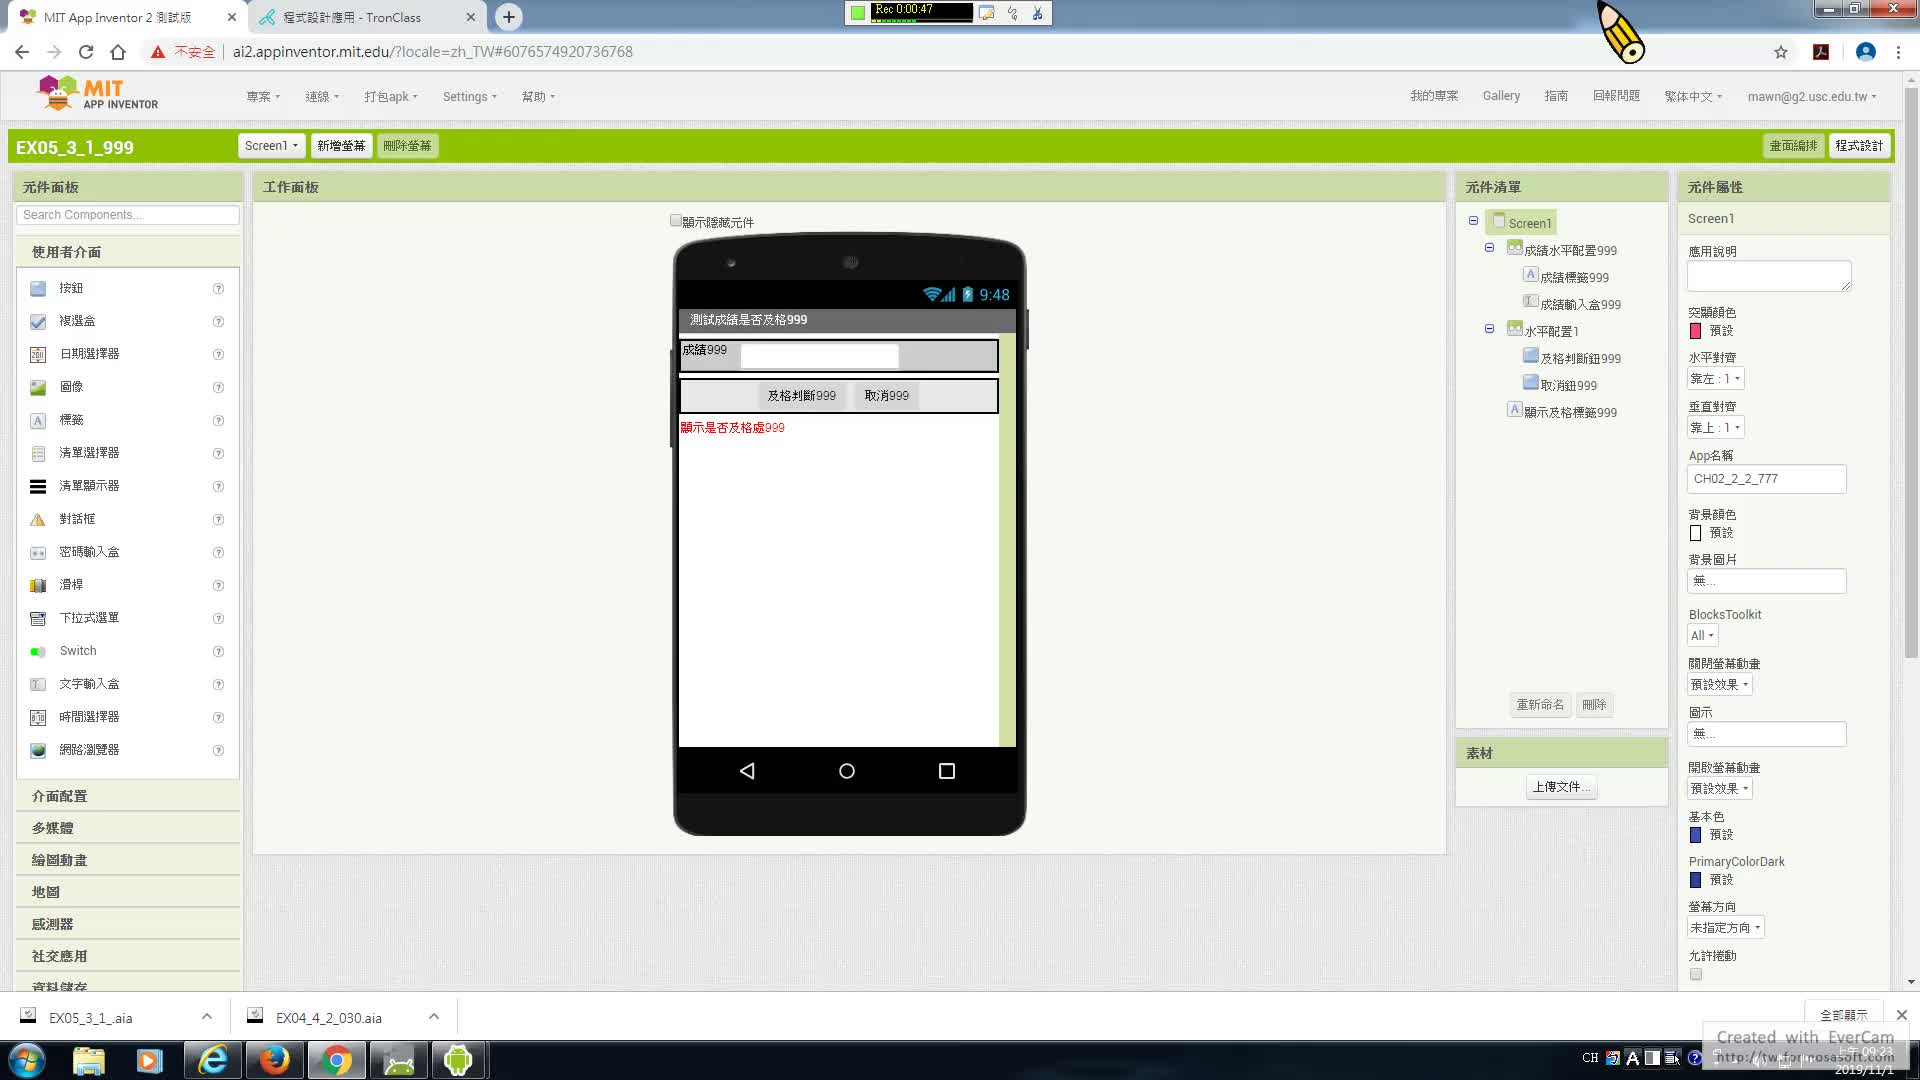The image size is (1920, 1080).
Task: Select the 日期選擇器 component icon
Action: point(38,355)
